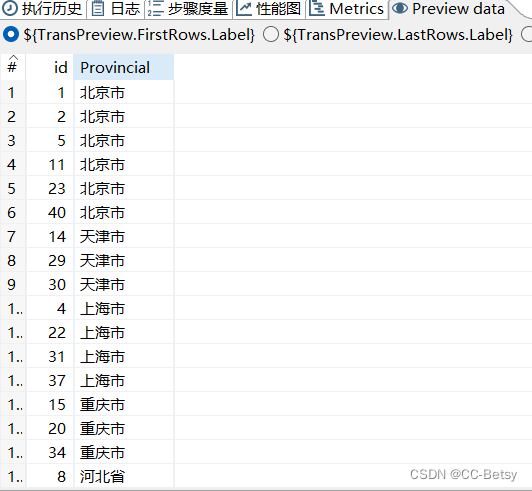This screenshot has width=532, height=491.
Task: Click the Metrics gantt icon
Action: (x=317, y=8)
